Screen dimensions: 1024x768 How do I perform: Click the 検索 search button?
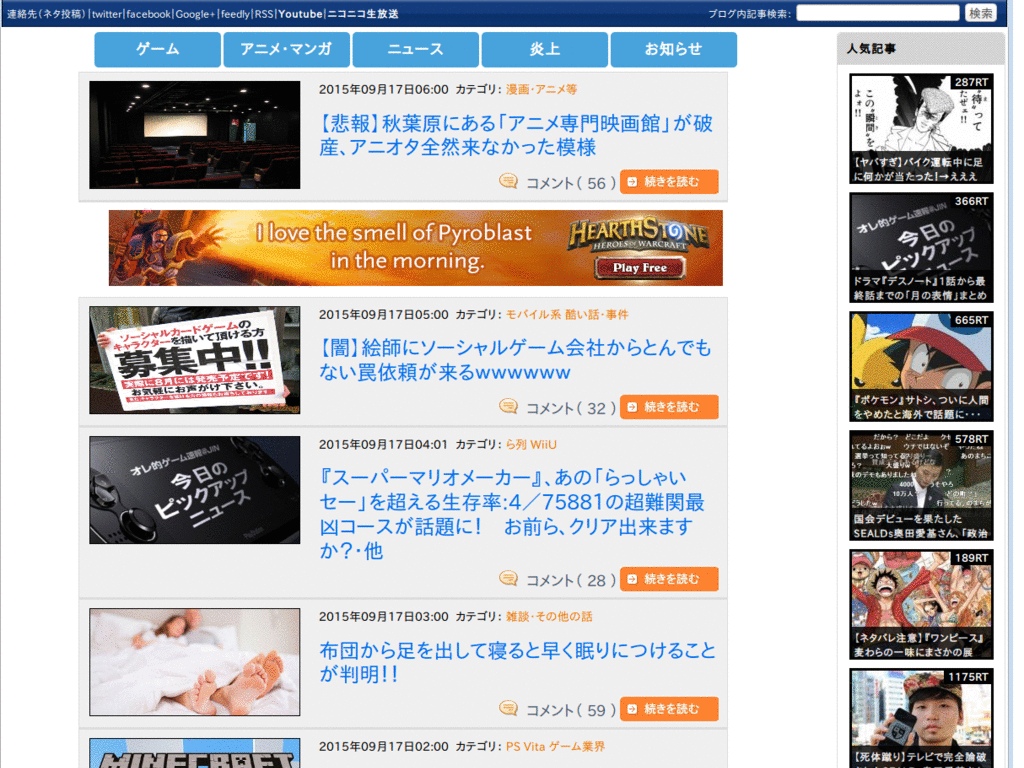[980, 13]
